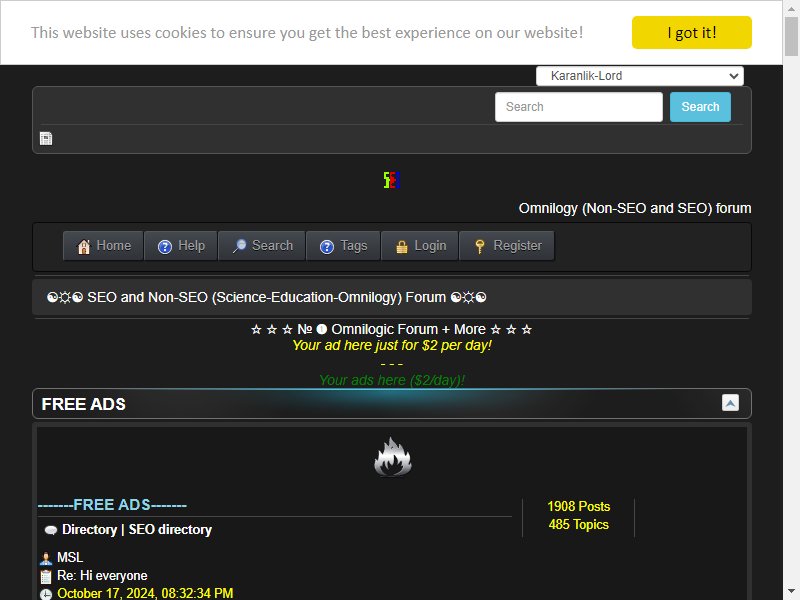
Task: Click user avatar icon beside MSL
Action: 46,558
